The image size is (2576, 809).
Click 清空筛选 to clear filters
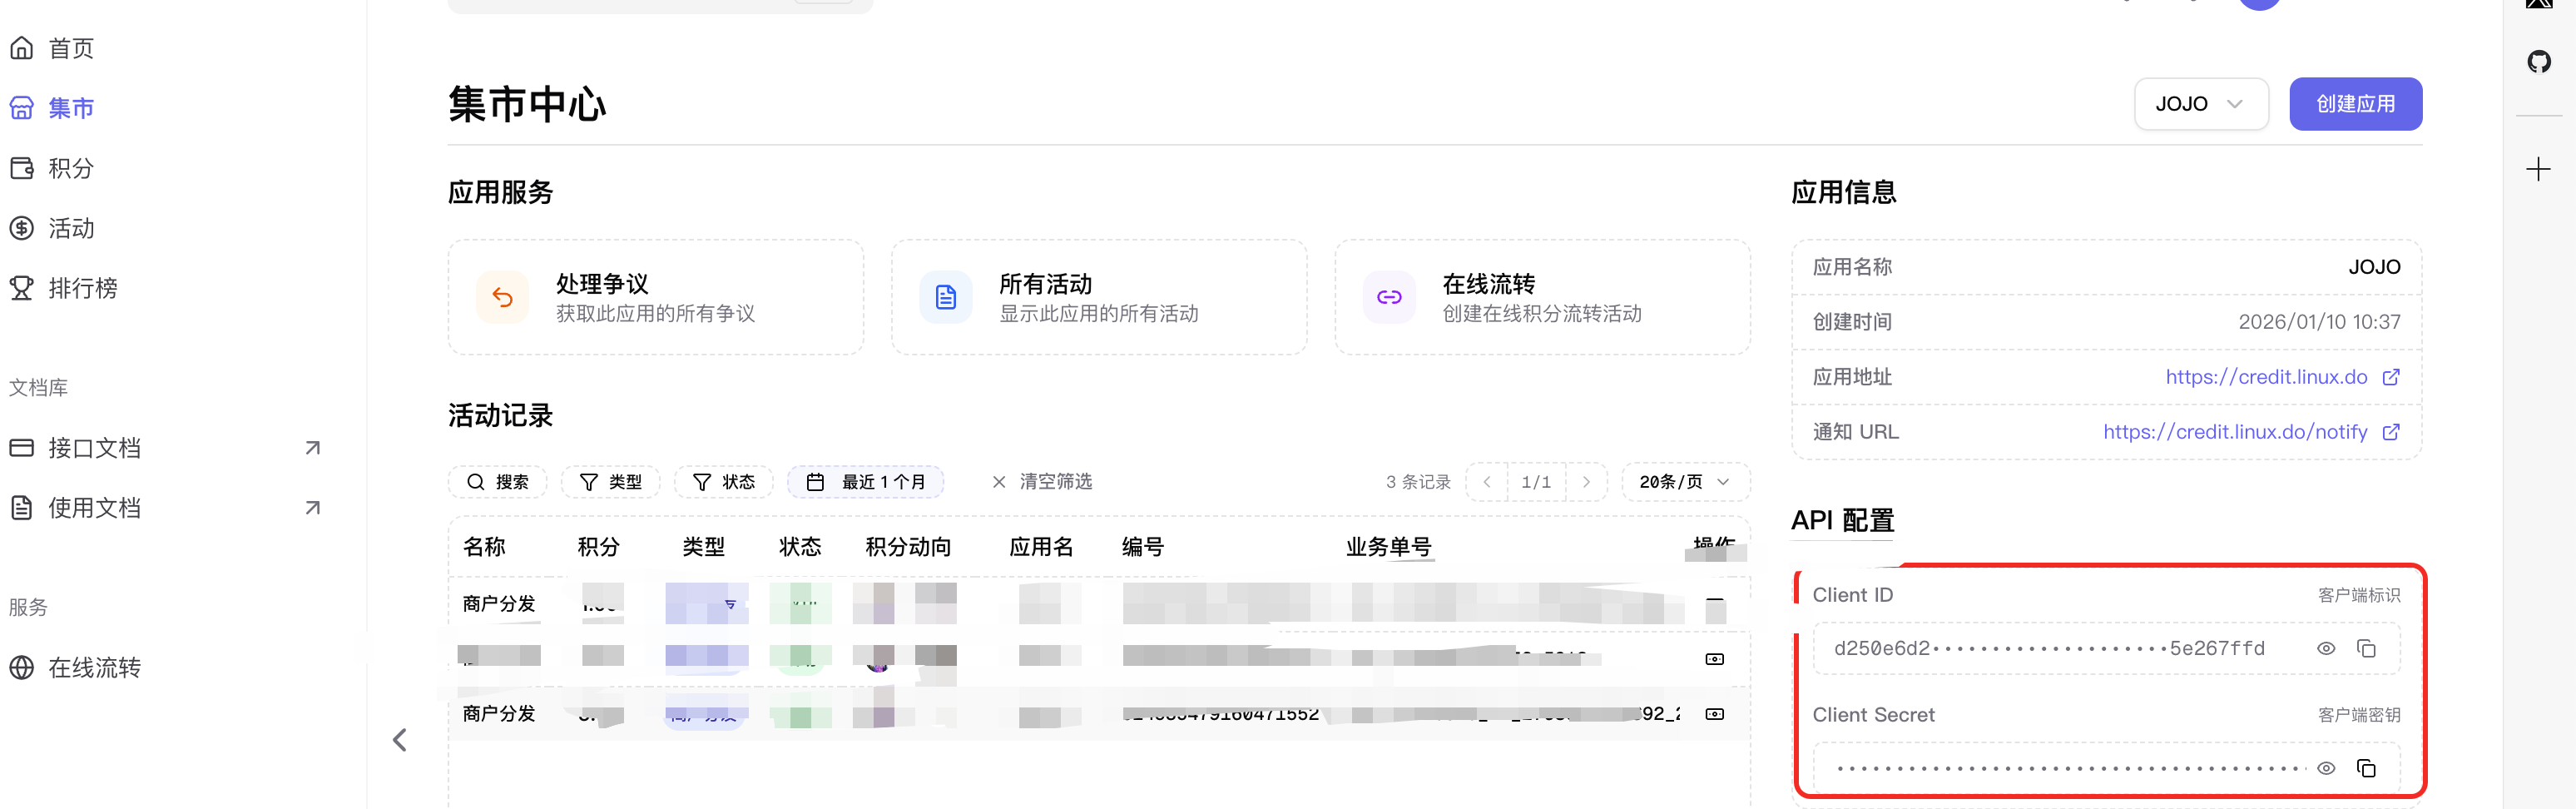1042,482
